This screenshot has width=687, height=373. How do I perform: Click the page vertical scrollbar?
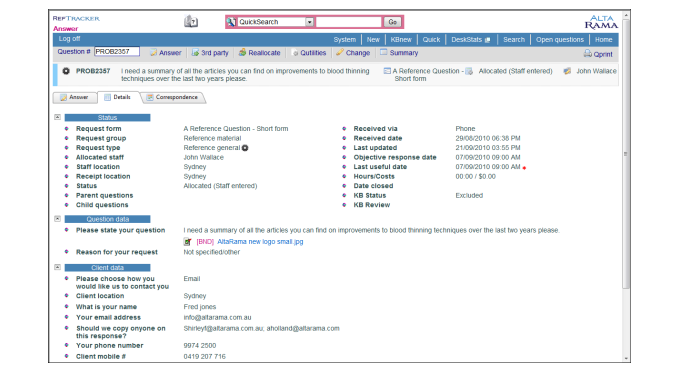pyautogui.click(x=626, y=153)
